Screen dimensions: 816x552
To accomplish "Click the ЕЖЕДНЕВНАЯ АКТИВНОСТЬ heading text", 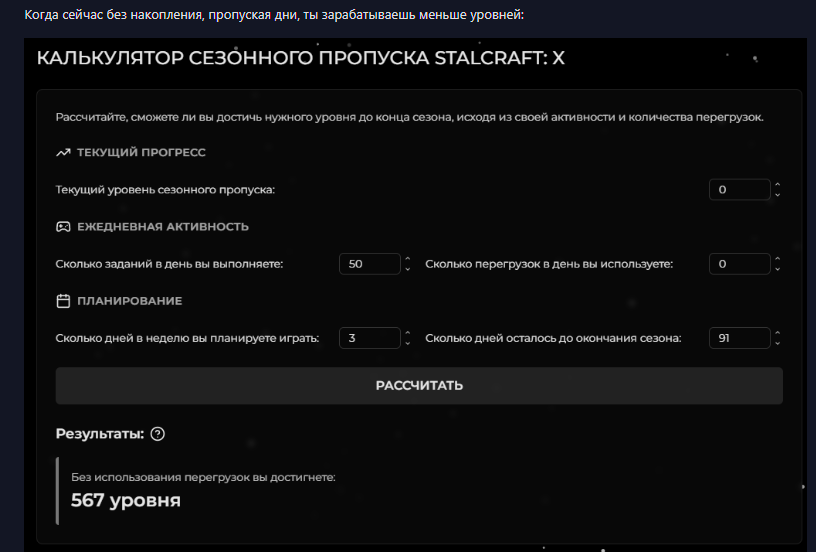I will tap(163, 227).
